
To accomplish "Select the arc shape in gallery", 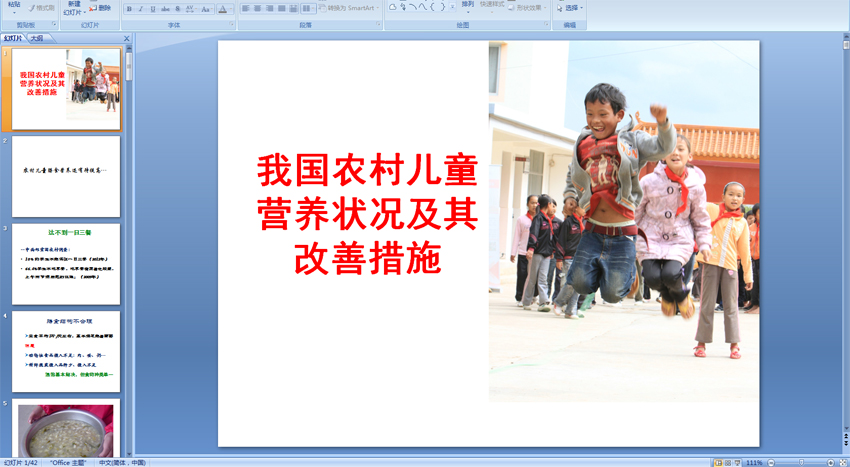I will [413, 7].
